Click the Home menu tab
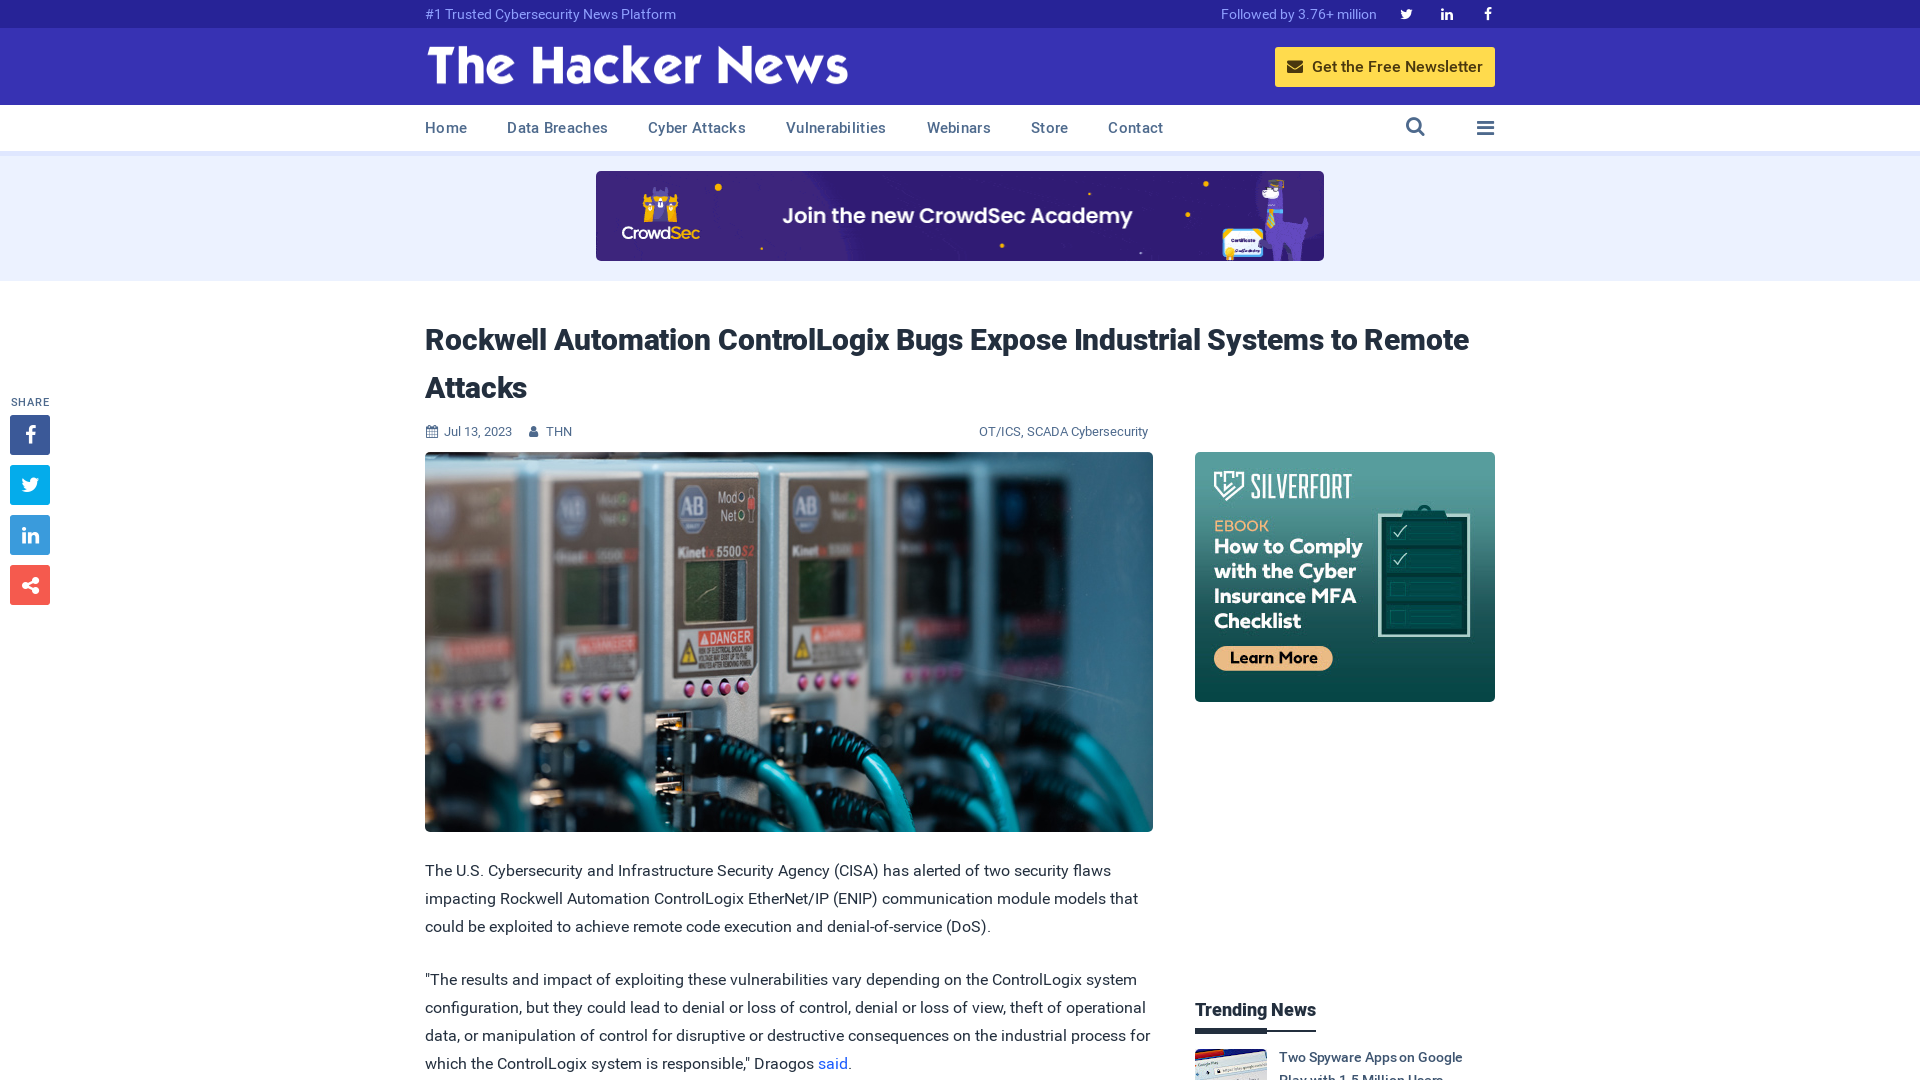This screenshot has height=1080, width=1920. point(446,127)
